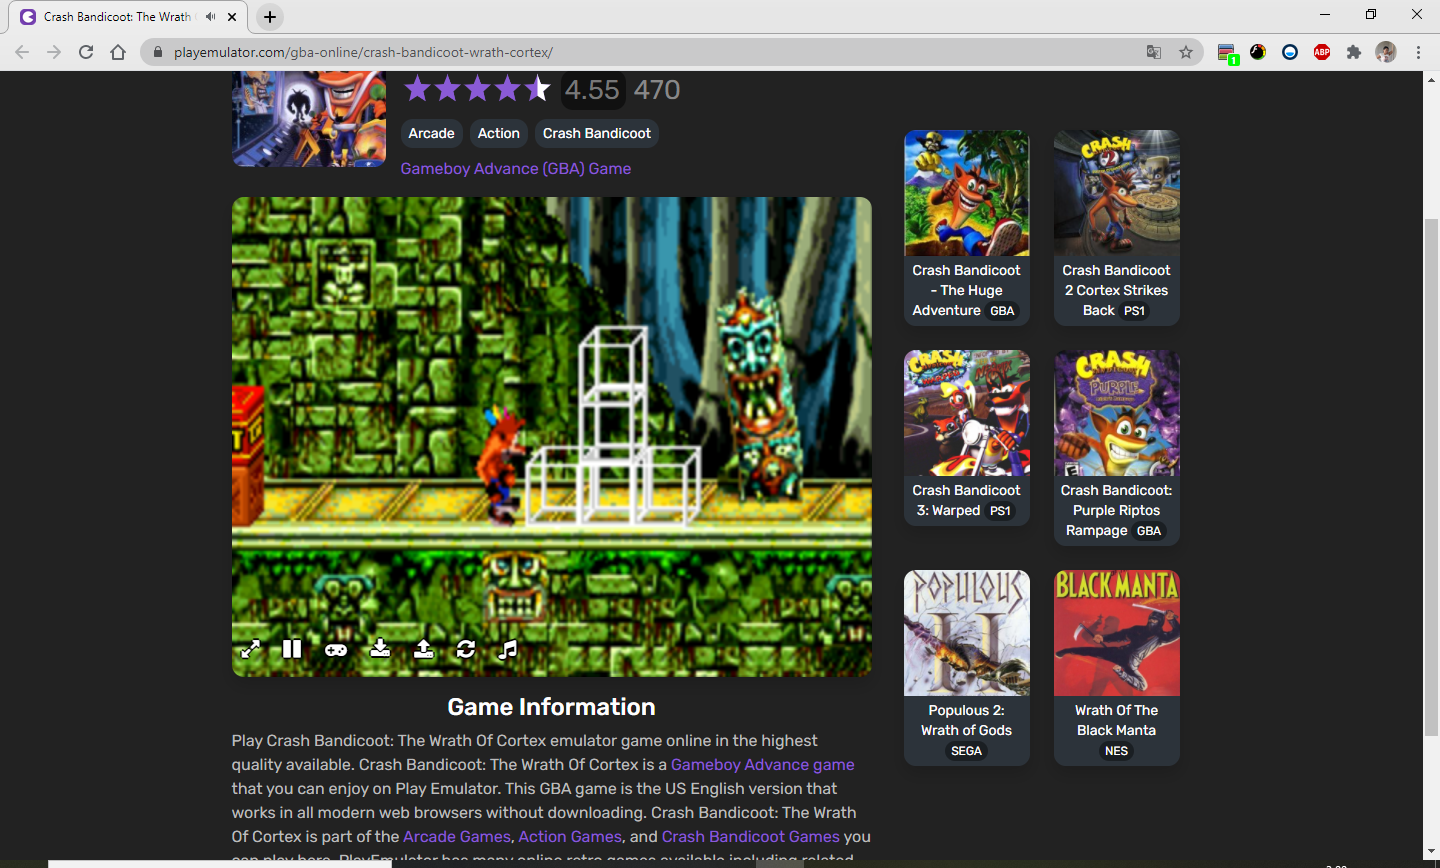Open the blue circle extension icon
1440x868 pixels.
point(1290,52)
